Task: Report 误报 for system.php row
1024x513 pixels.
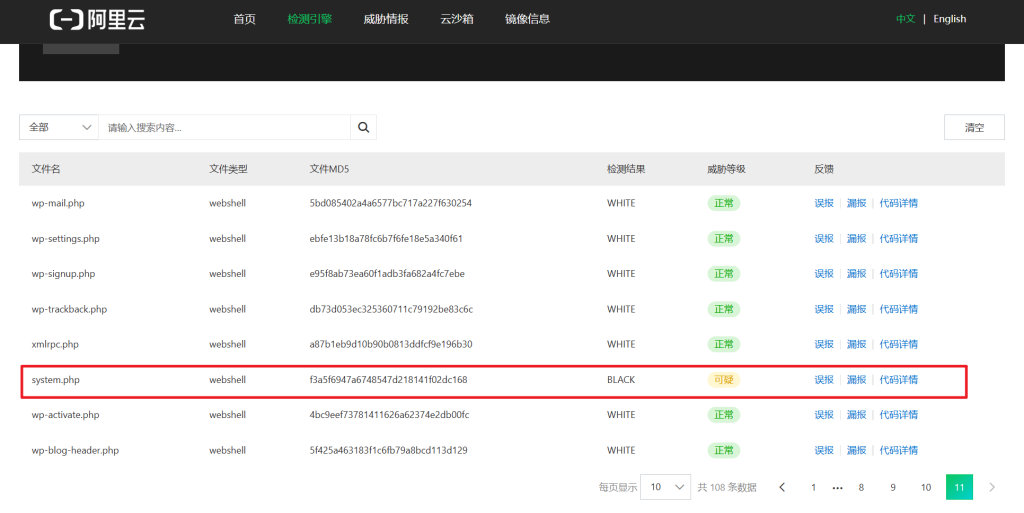Action: coord(824,380)
